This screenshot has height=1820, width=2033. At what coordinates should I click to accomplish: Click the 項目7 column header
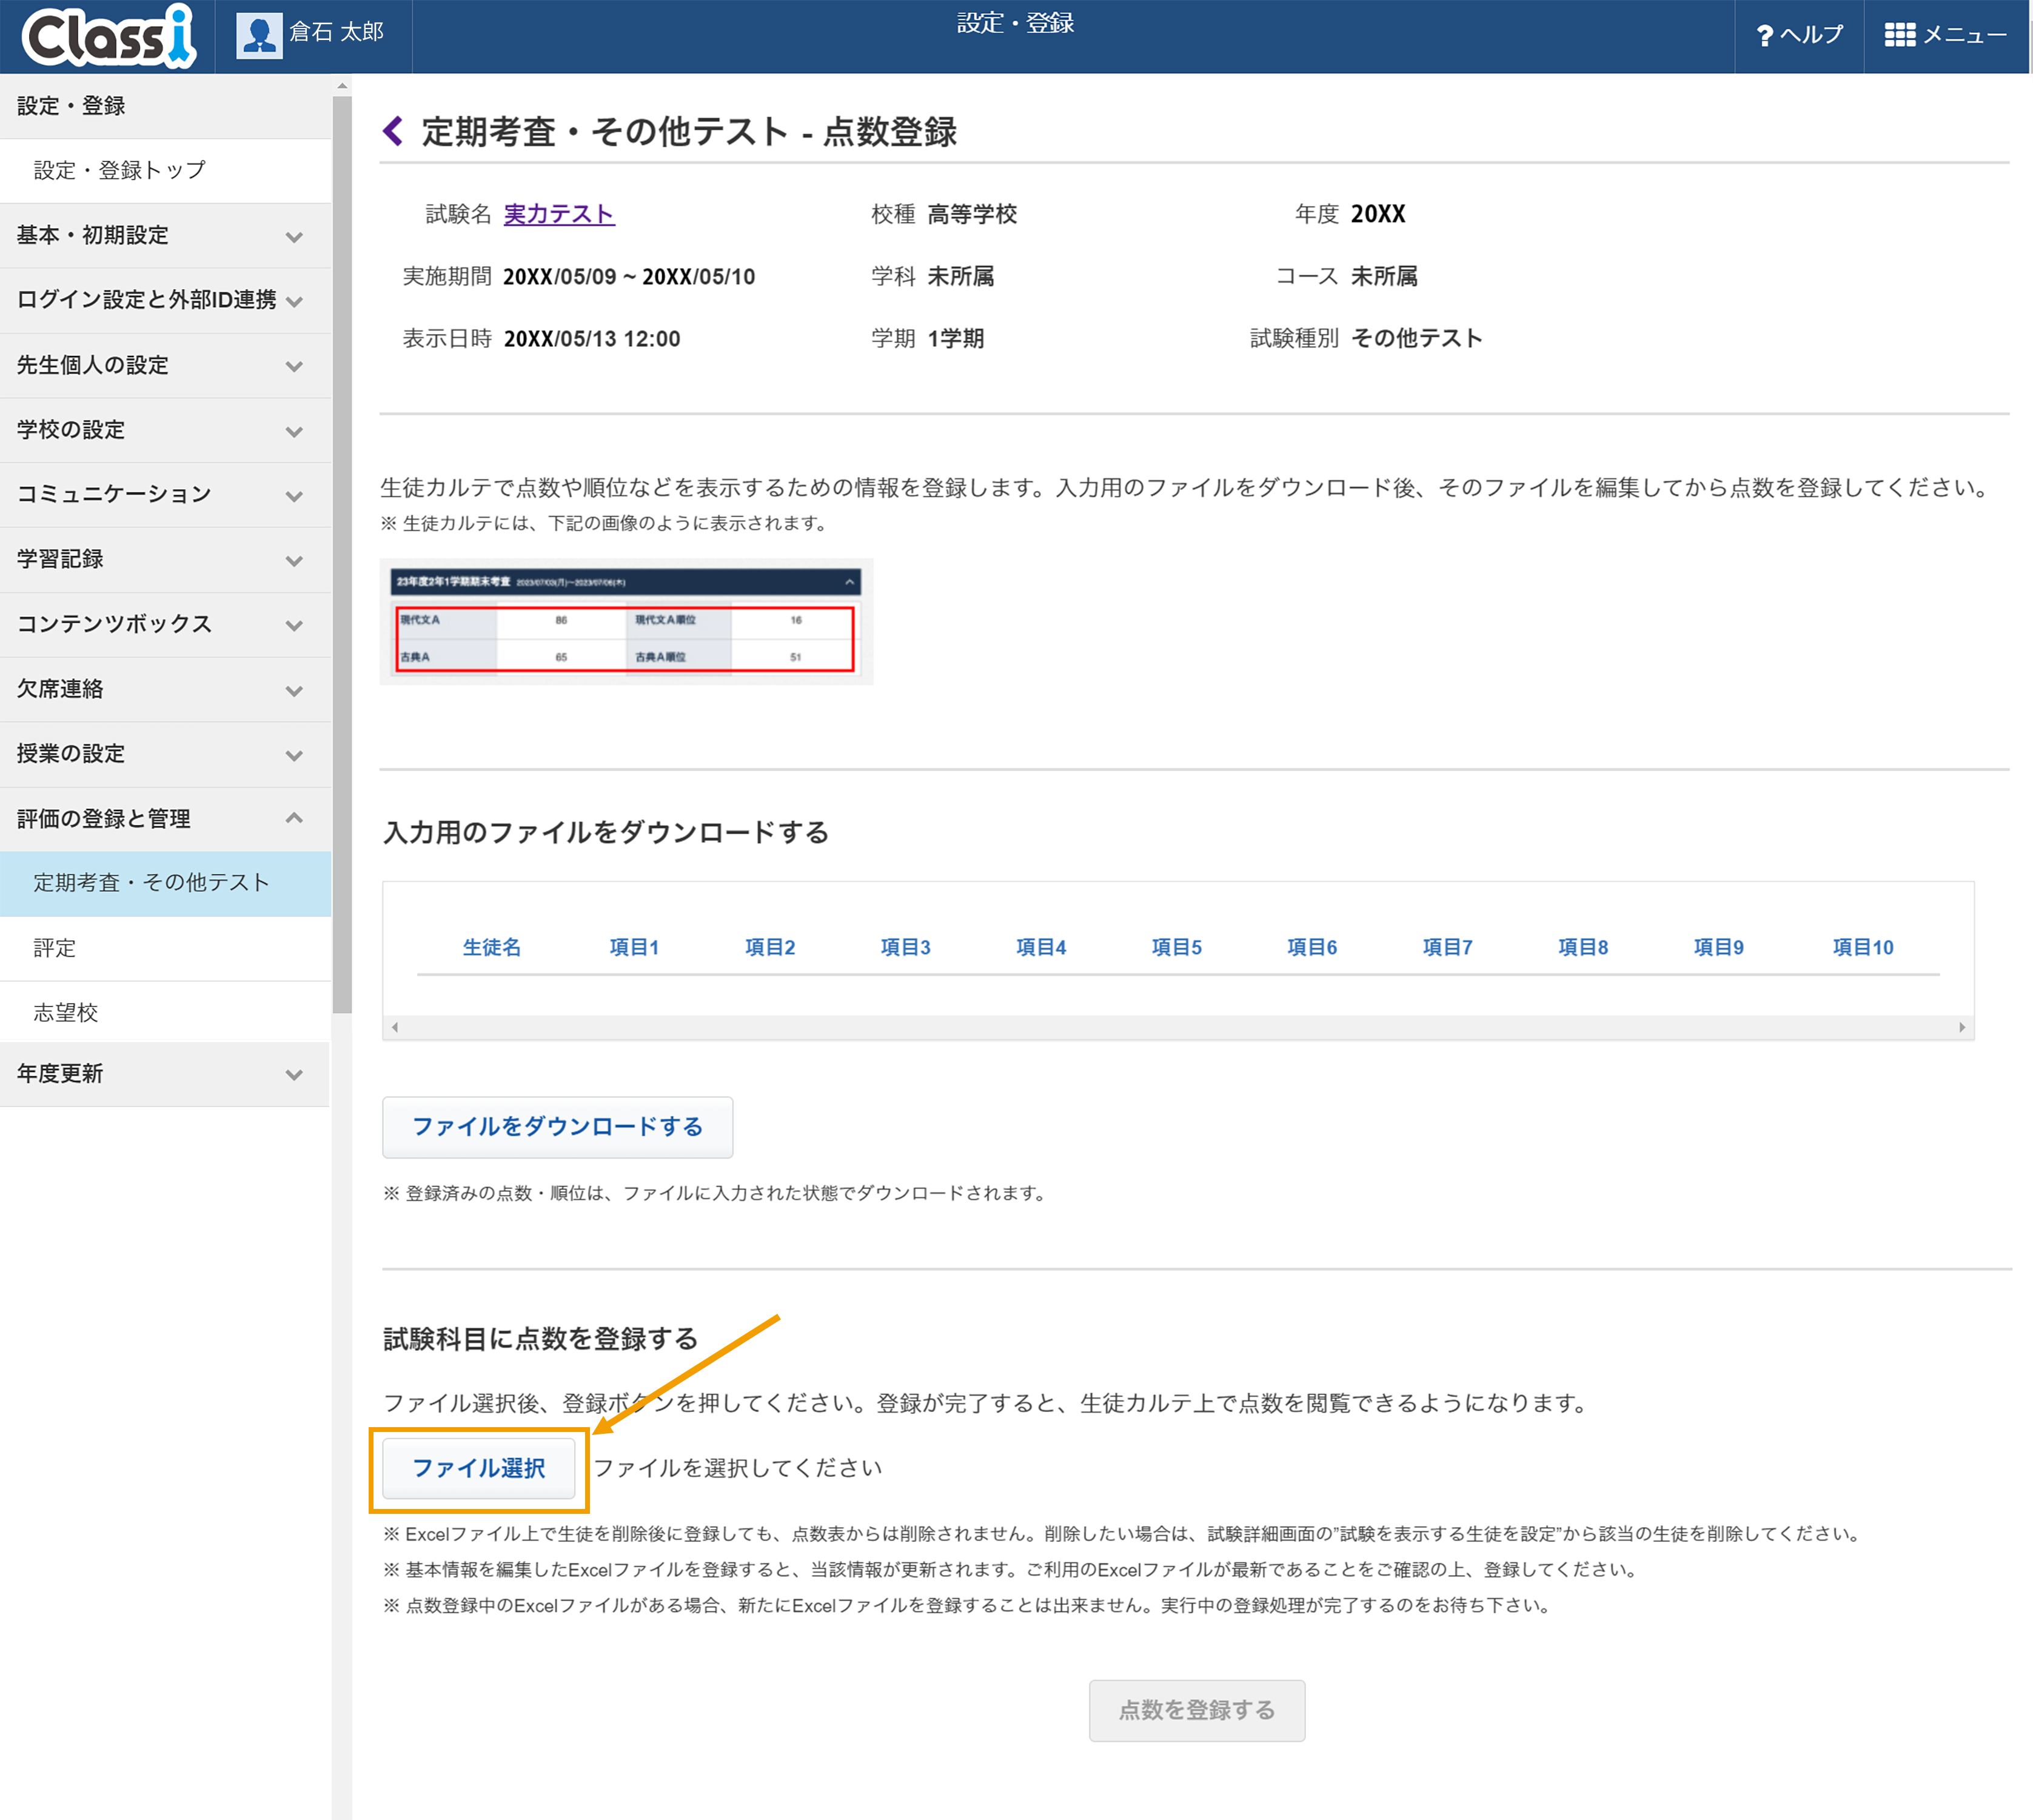tap(1447, 947)
